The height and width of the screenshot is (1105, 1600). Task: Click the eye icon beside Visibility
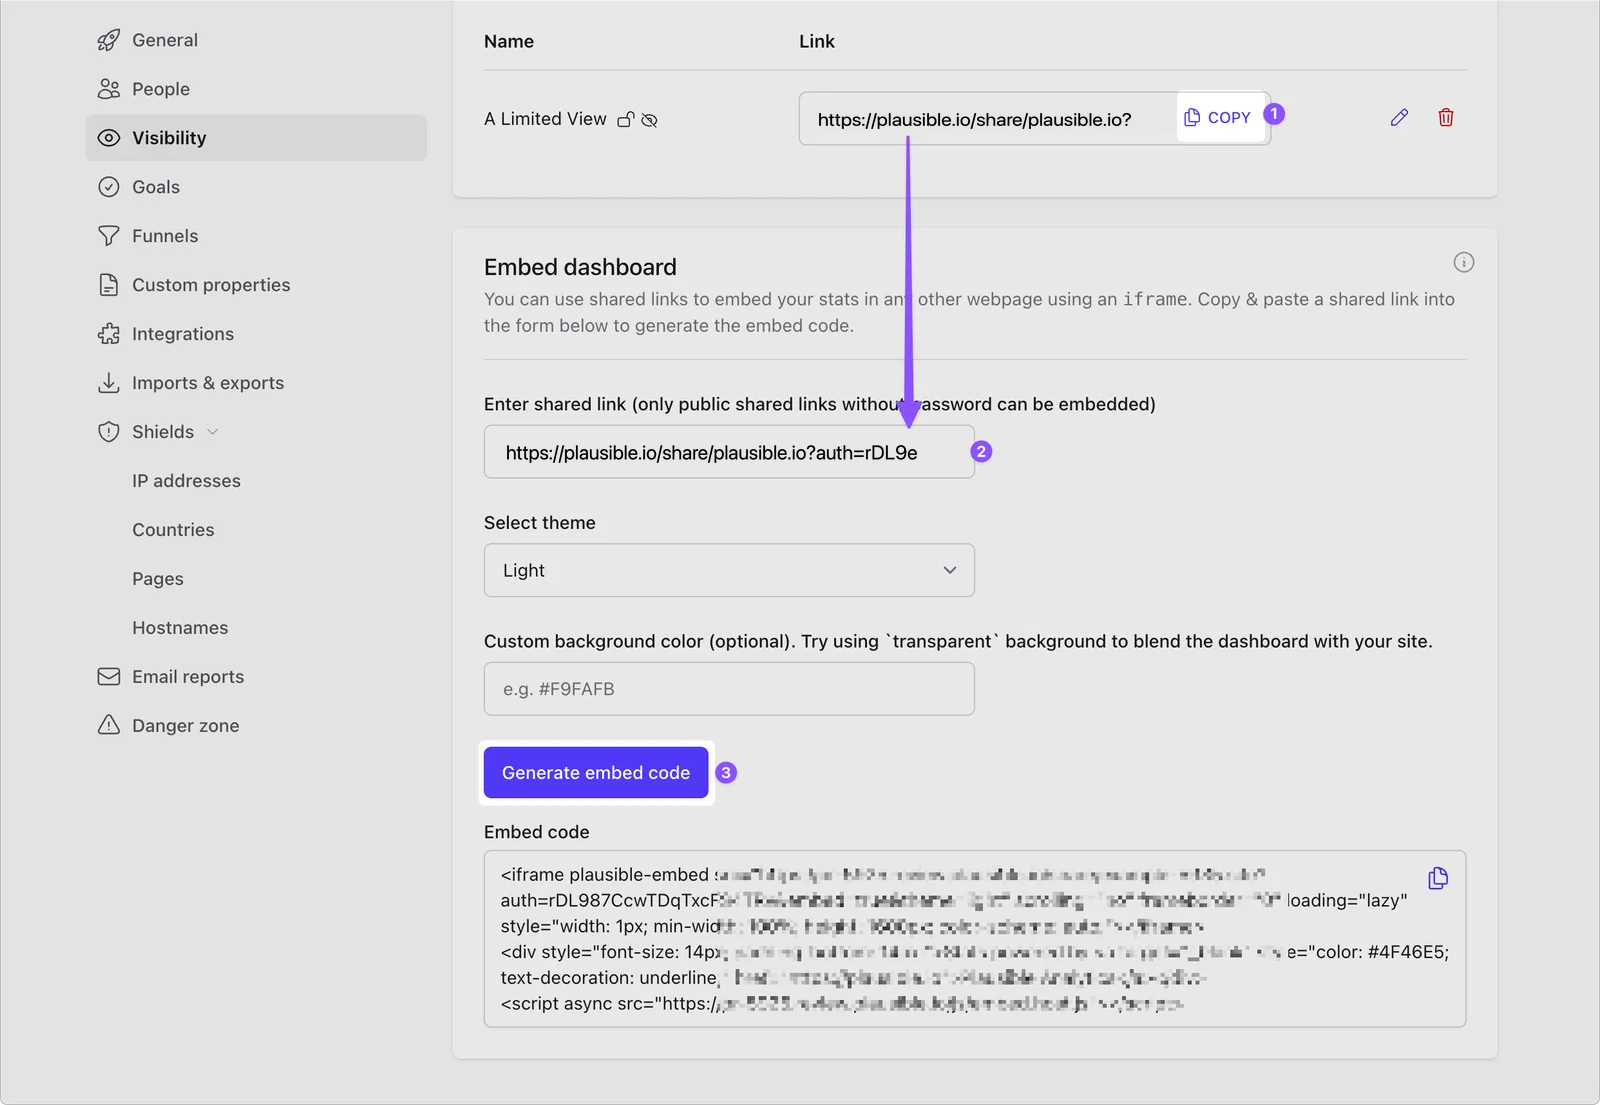(x=109, y=138)
